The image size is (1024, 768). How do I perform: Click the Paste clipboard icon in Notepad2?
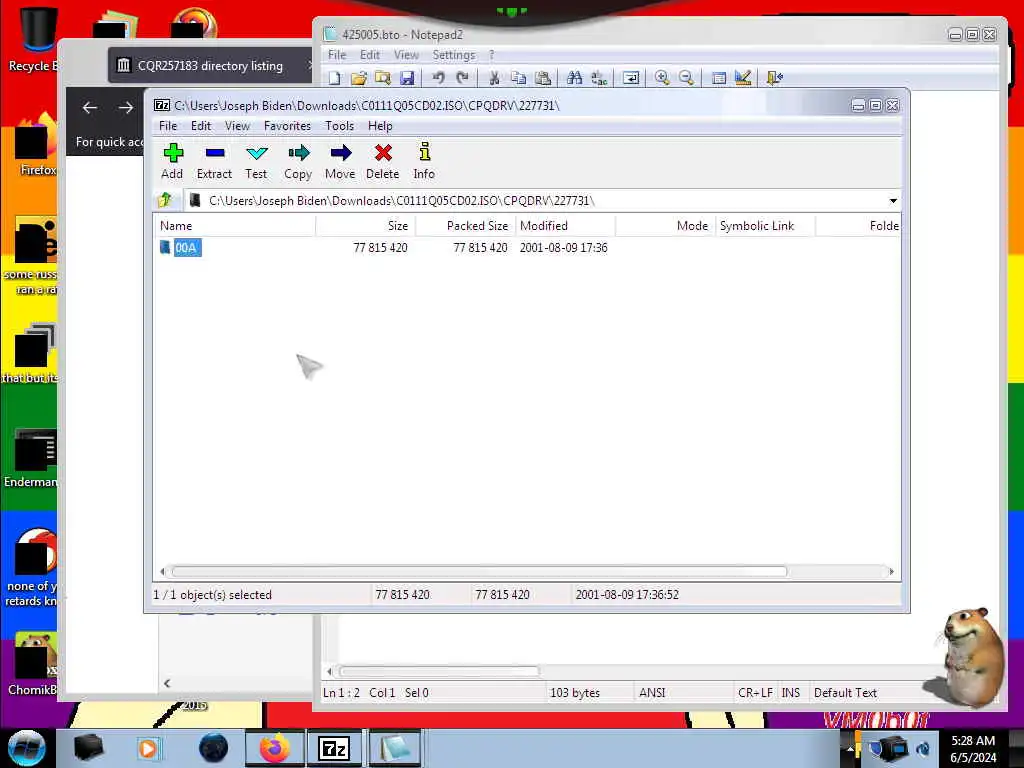coord(543,78)
